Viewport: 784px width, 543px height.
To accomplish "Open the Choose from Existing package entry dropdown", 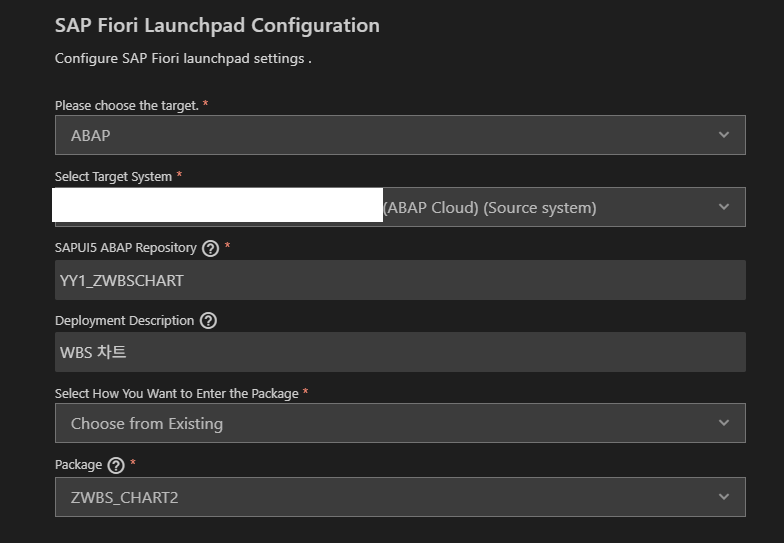I will pos(400,423).
